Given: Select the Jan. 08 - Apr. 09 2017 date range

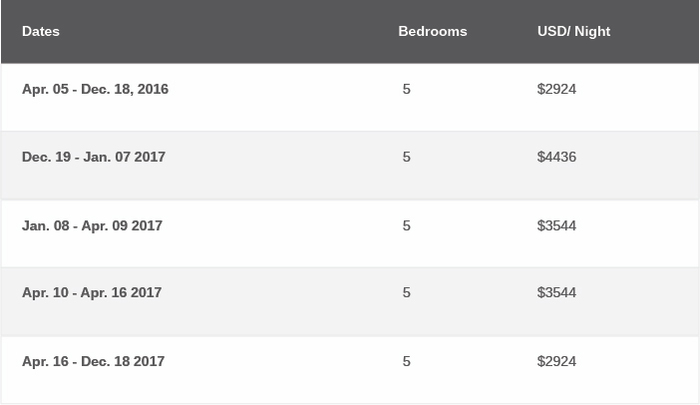Looking at the screenshot, I should [x=92, y=225].
